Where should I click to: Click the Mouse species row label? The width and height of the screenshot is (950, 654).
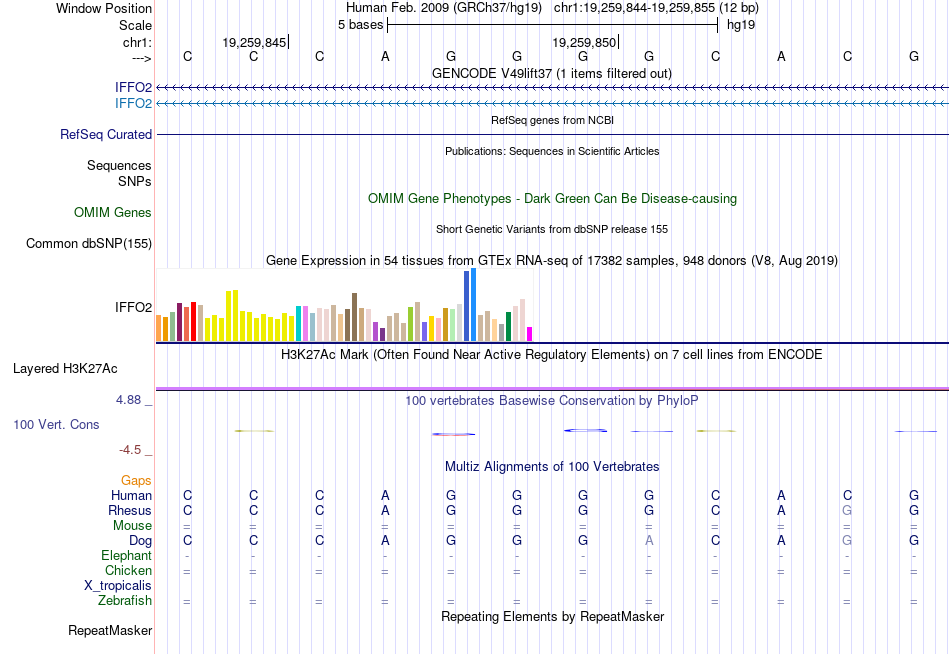[132, 526]
